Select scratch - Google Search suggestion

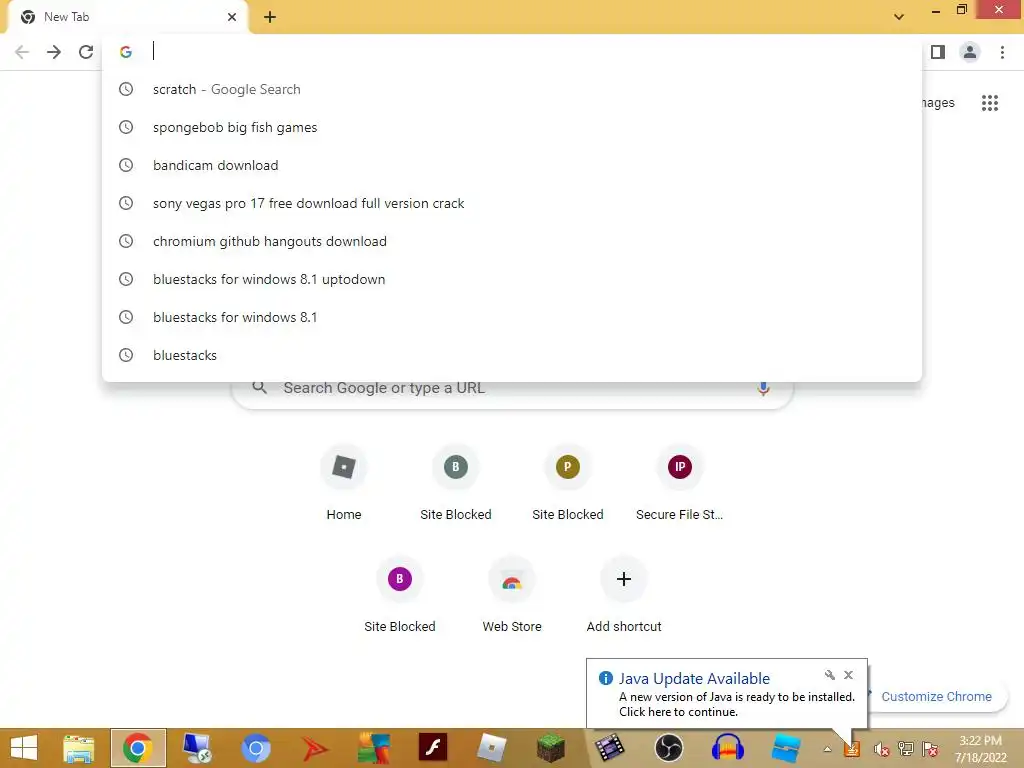click(512, 89)
